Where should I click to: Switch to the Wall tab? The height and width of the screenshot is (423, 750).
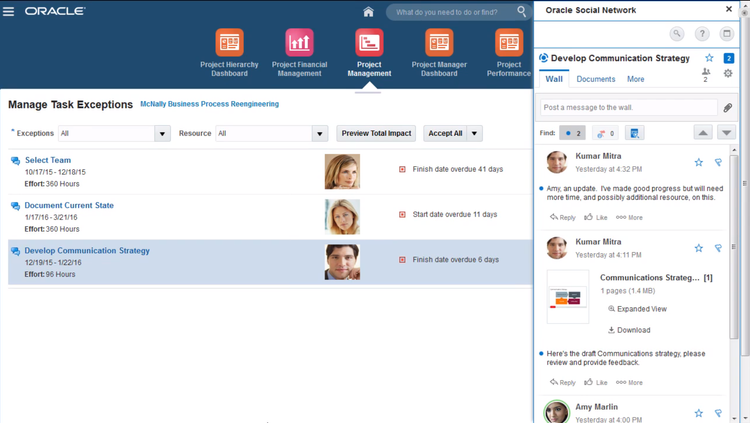pos(554,79)
